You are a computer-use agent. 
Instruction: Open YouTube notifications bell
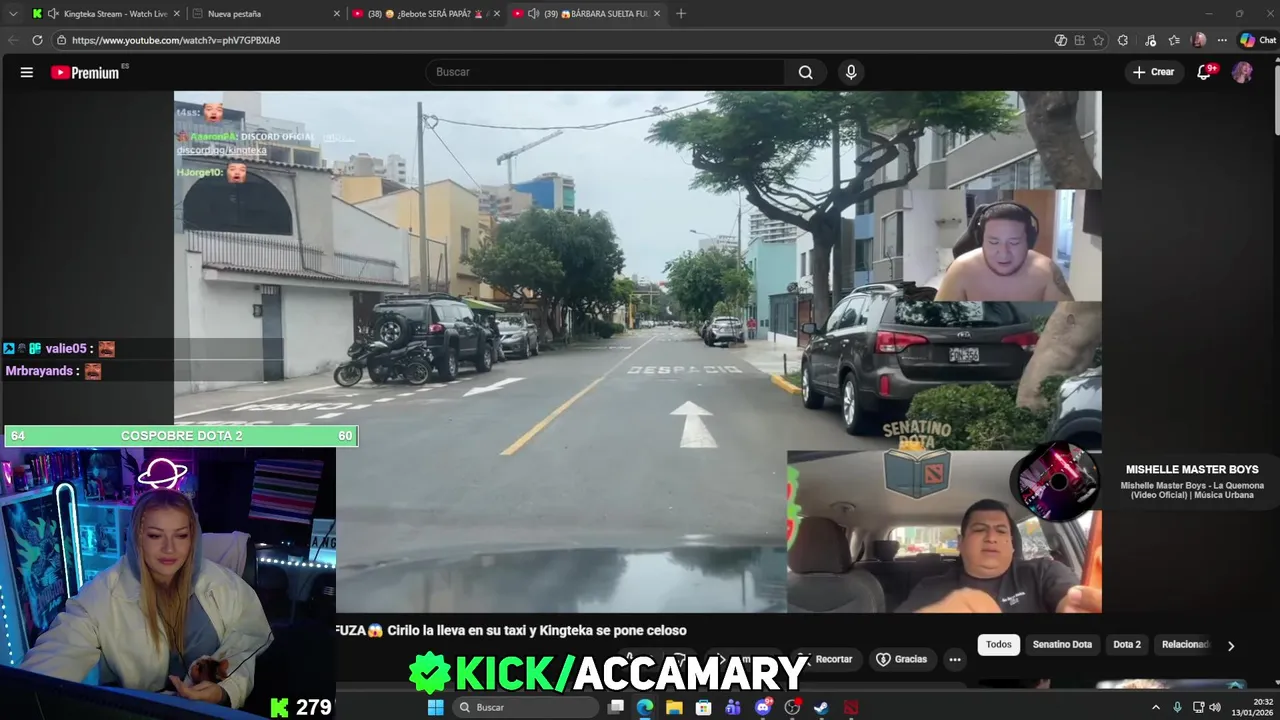[x=1205, y=72]
